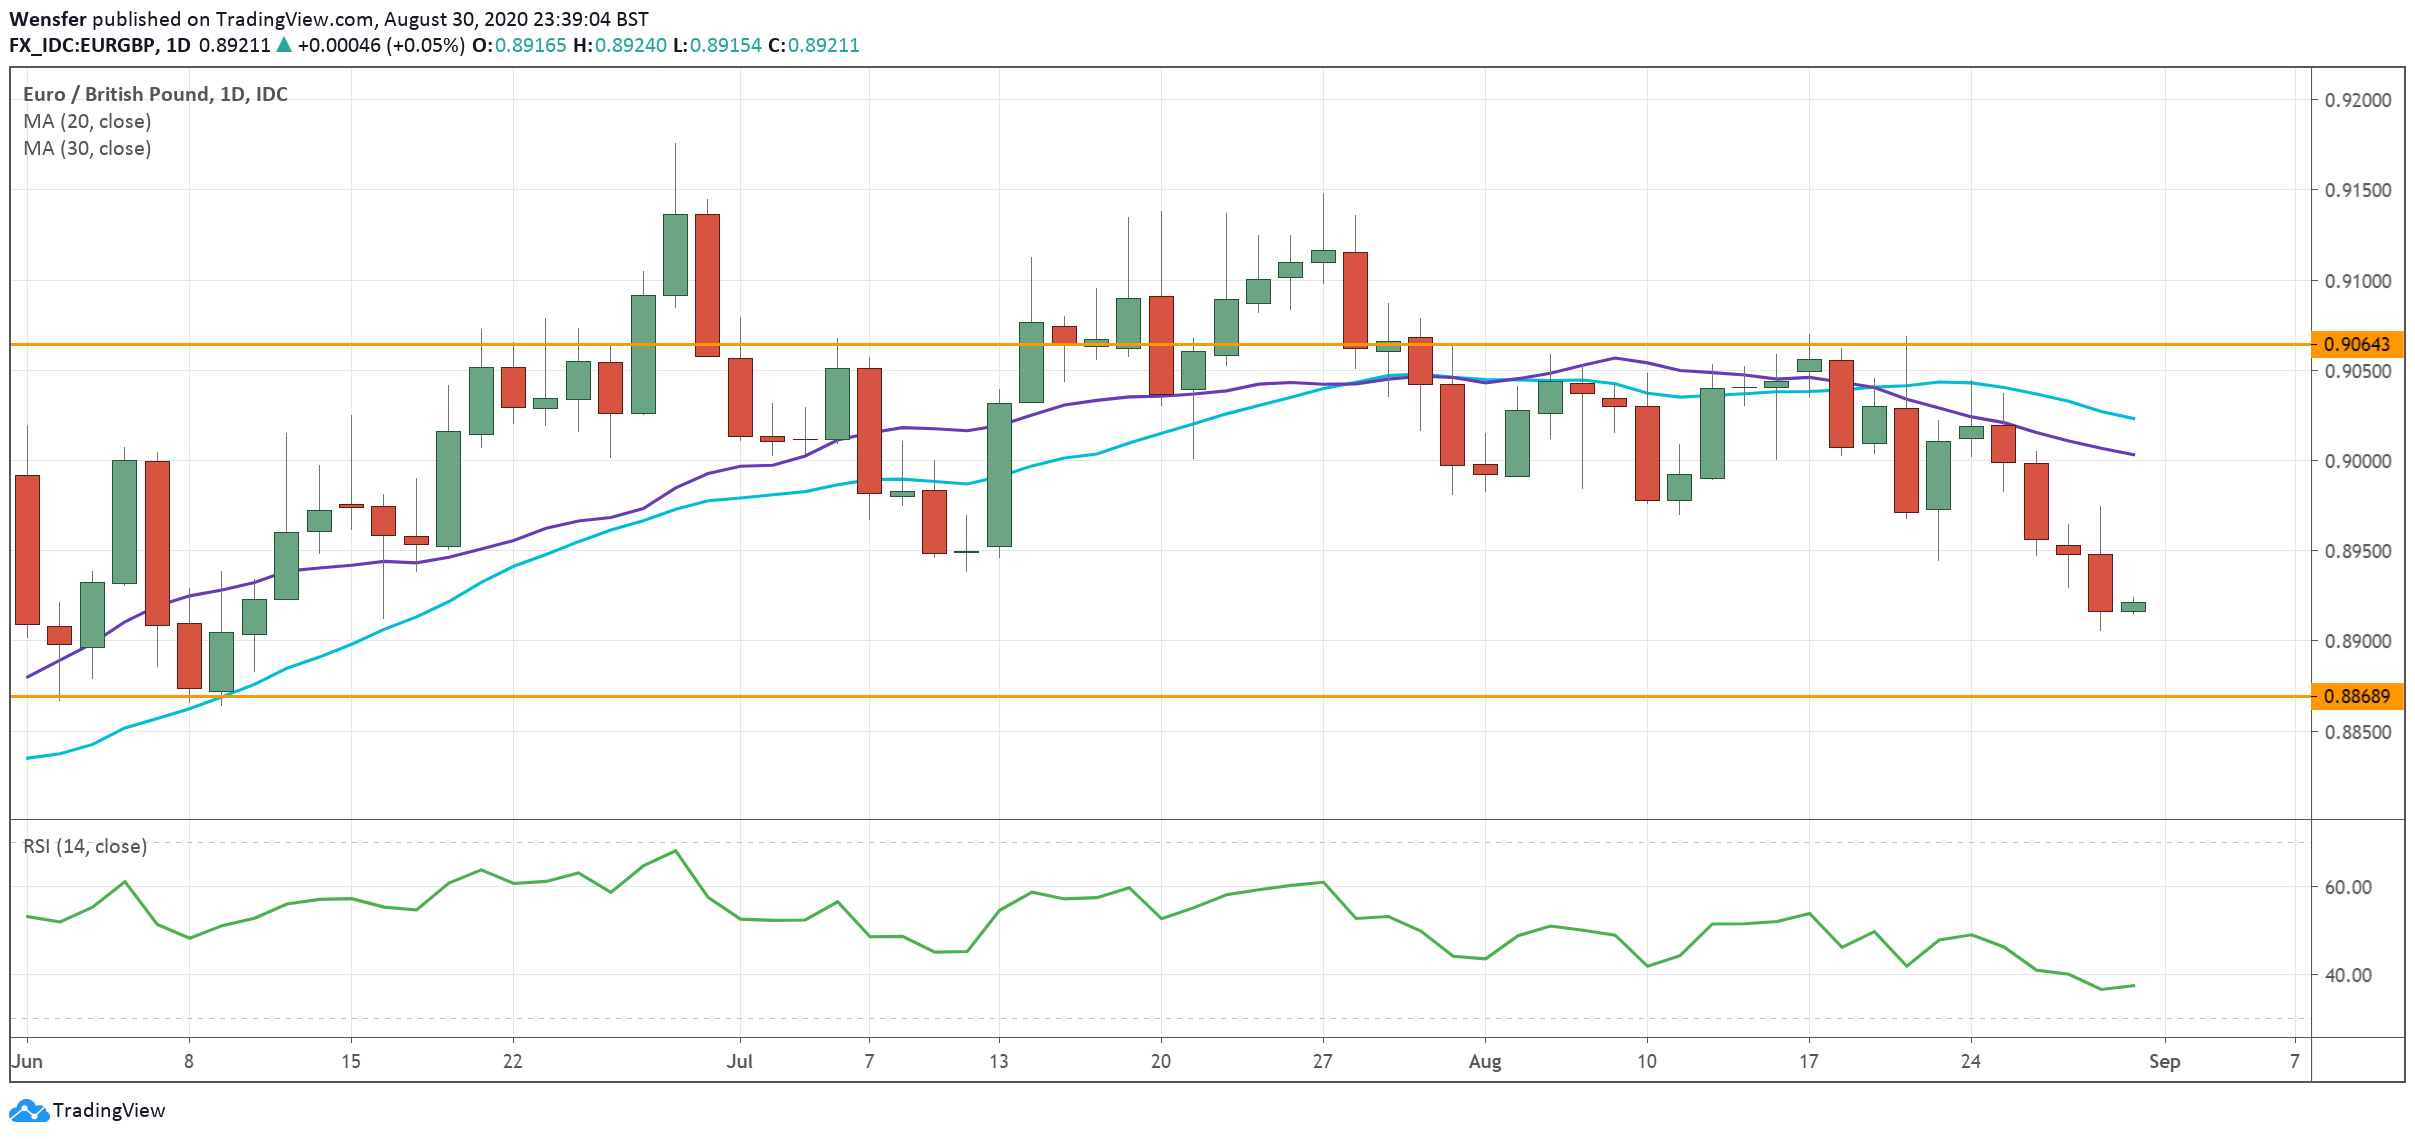Select the FX_IDC:EURGBP symbol text

point(80,45)
